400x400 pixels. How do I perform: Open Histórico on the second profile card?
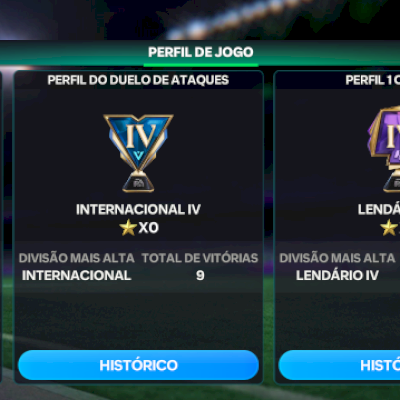339,365
